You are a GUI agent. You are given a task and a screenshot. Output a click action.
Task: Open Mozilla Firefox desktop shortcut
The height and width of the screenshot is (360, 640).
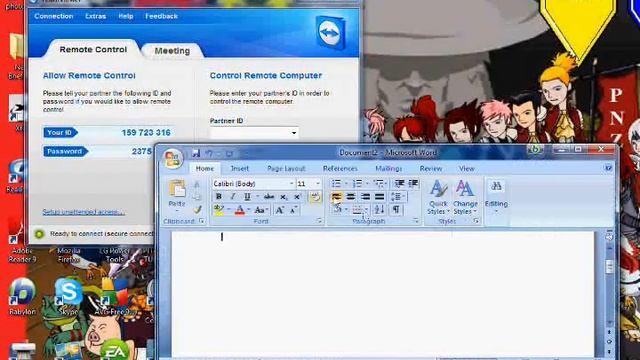click(69, 255)
